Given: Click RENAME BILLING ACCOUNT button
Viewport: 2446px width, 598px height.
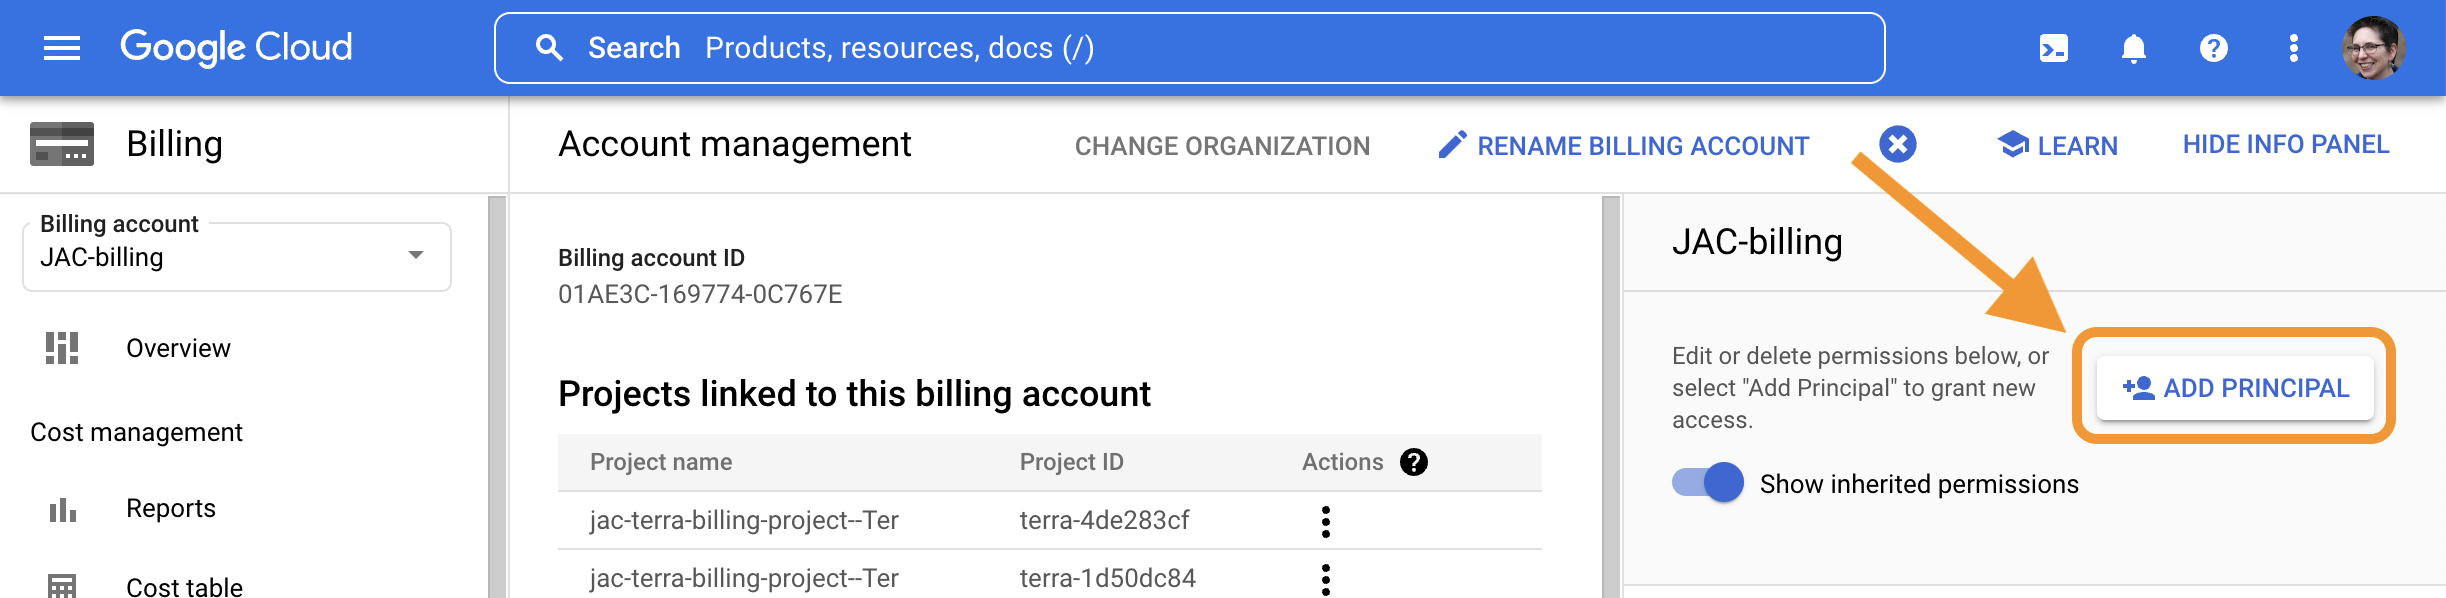Looking at the screenshot, I should [1623, 146].
